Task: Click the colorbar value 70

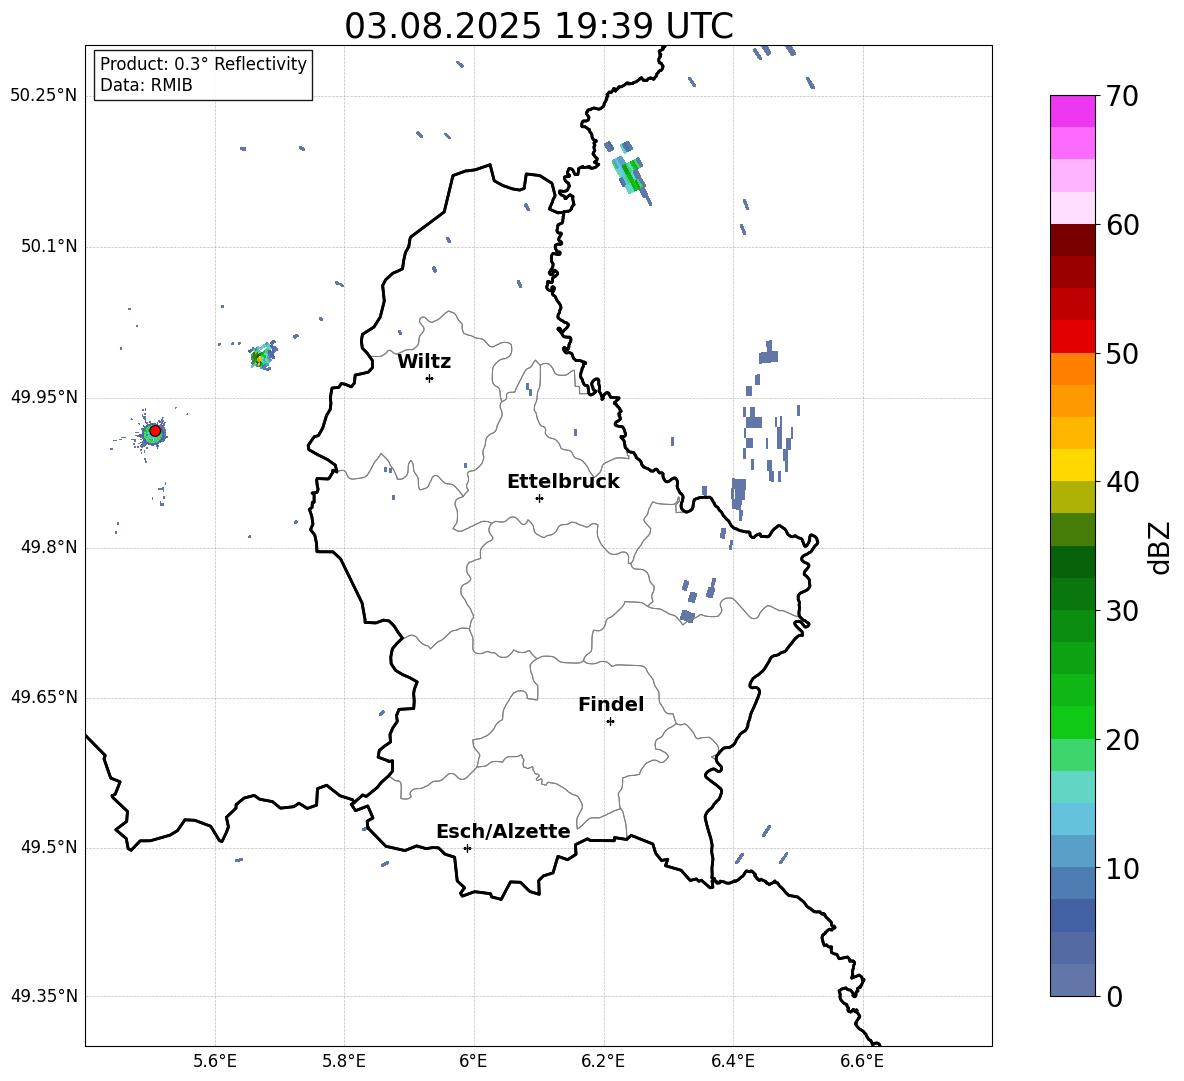Action: pos(1122,96)
